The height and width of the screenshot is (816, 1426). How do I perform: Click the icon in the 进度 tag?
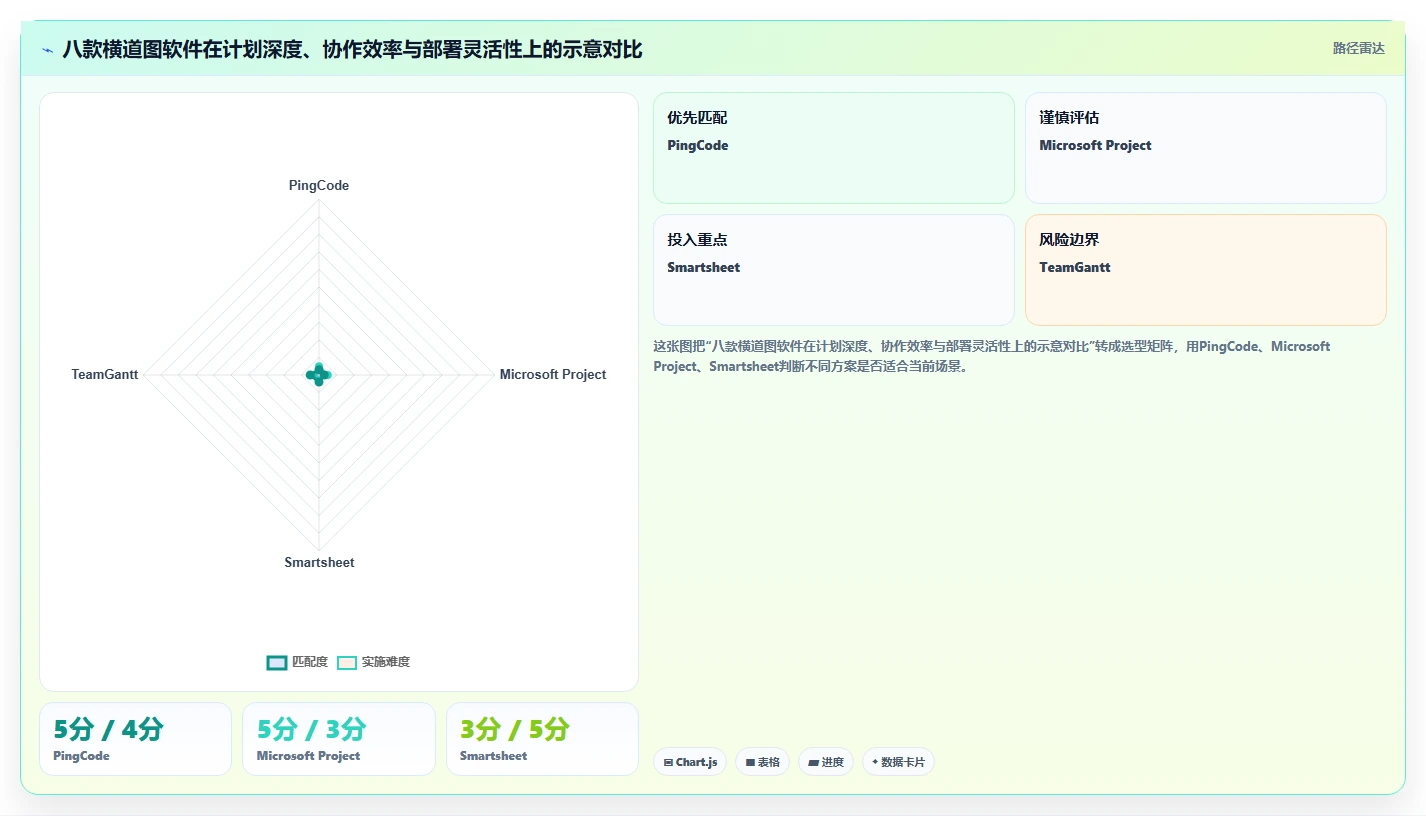[x=813, y=762]
